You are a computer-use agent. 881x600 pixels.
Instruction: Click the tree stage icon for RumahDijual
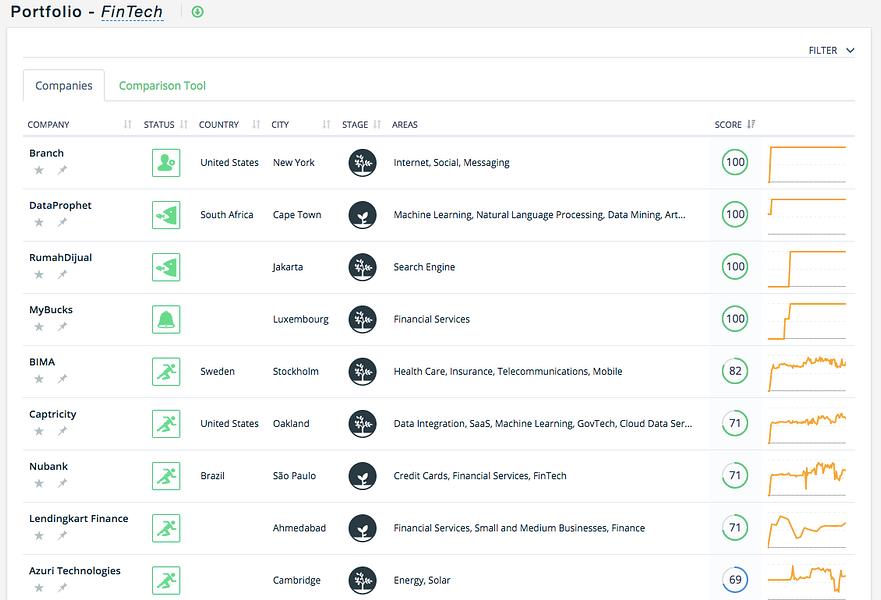click(362, 267)
